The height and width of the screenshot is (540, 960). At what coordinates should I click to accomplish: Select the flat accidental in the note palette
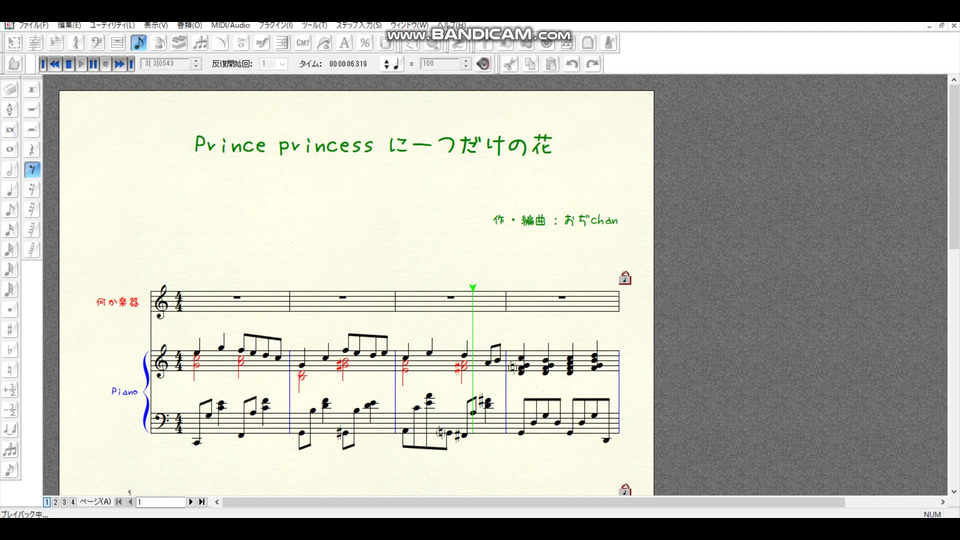click(x=11, y=349)
